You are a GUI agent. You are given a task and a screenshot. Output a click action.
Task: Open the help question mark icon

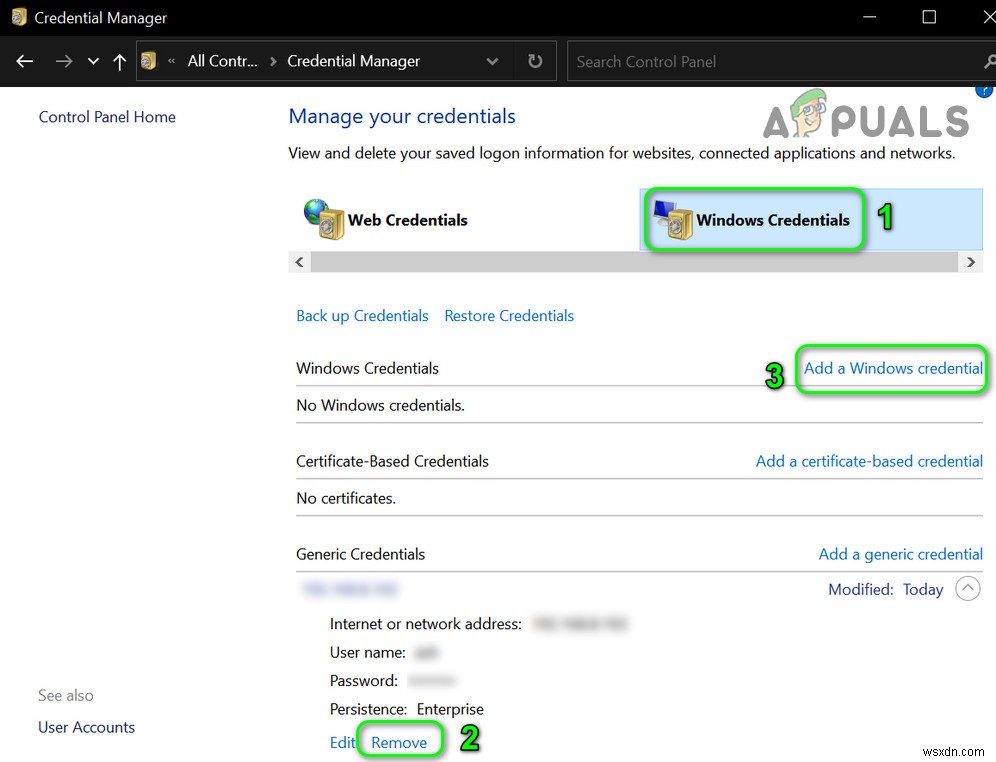(985, 91)
